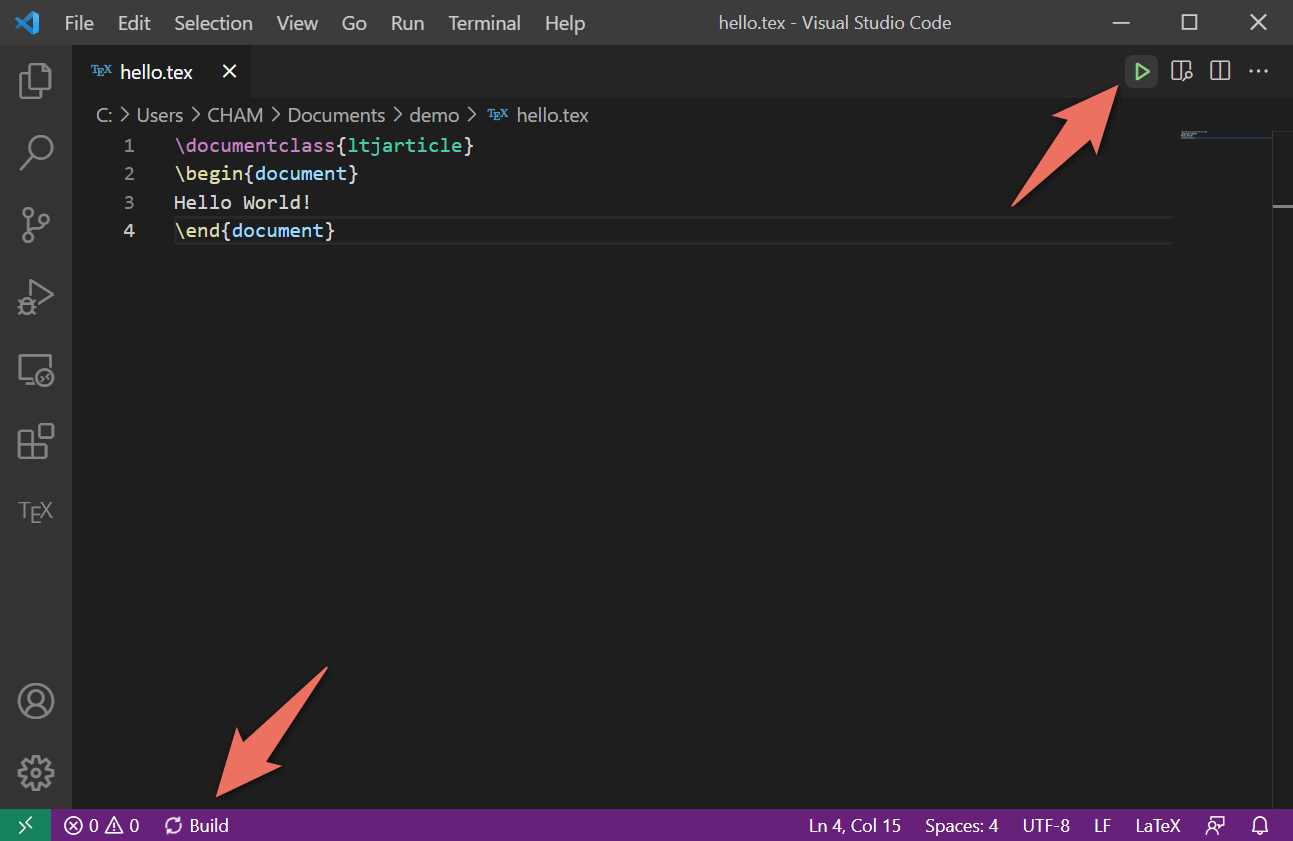Open the Source Control view

pyautogui.click(x=36, y=225)
